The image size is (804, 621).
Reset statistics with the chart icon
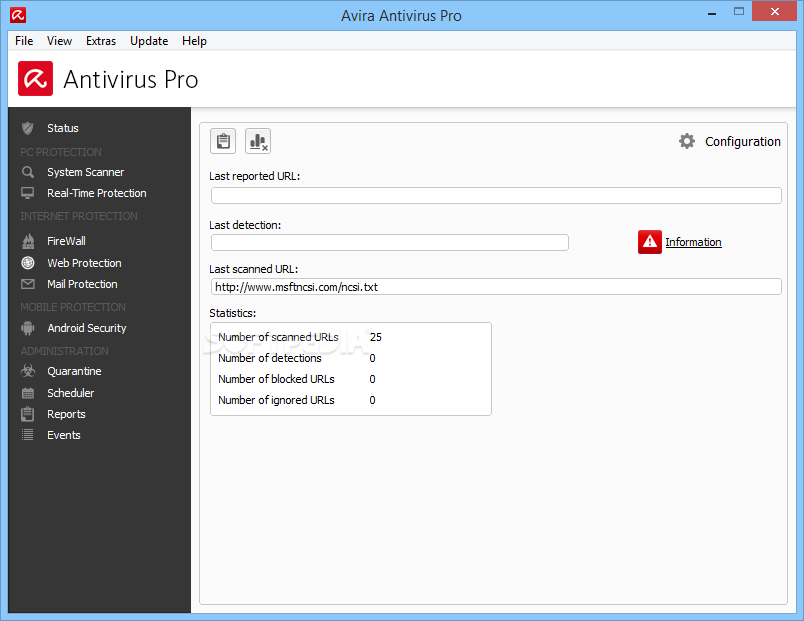(258, 141)
